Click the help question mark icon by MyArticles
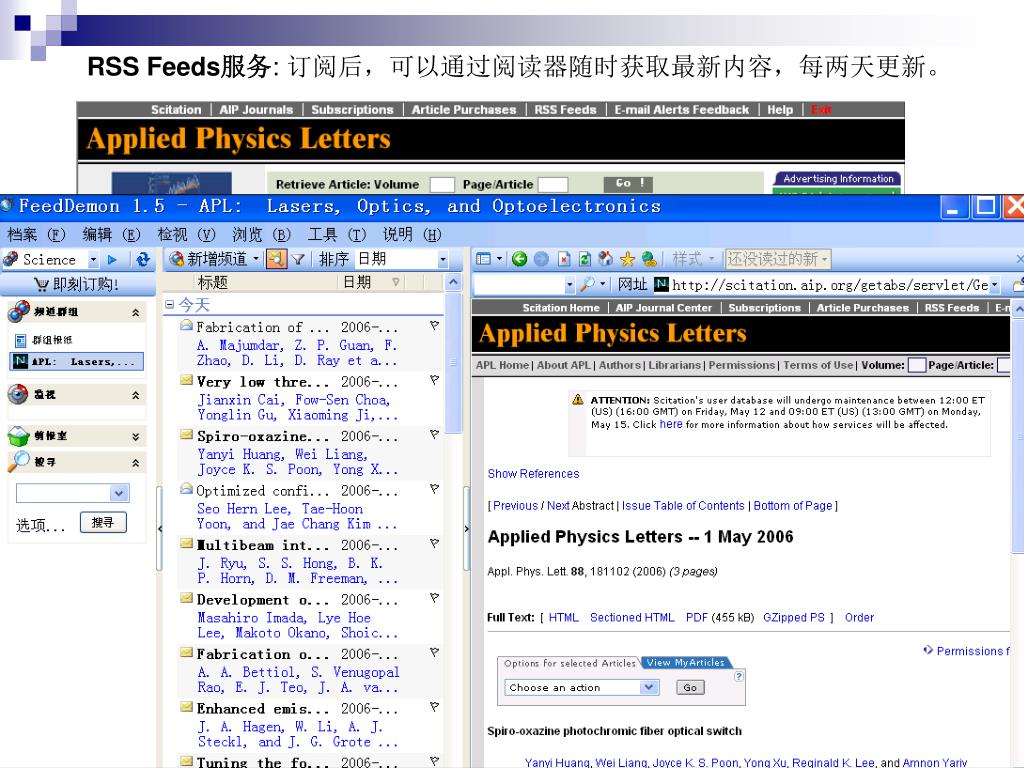1024x768 pixels. pyautogui.click(x=739, y=677)
